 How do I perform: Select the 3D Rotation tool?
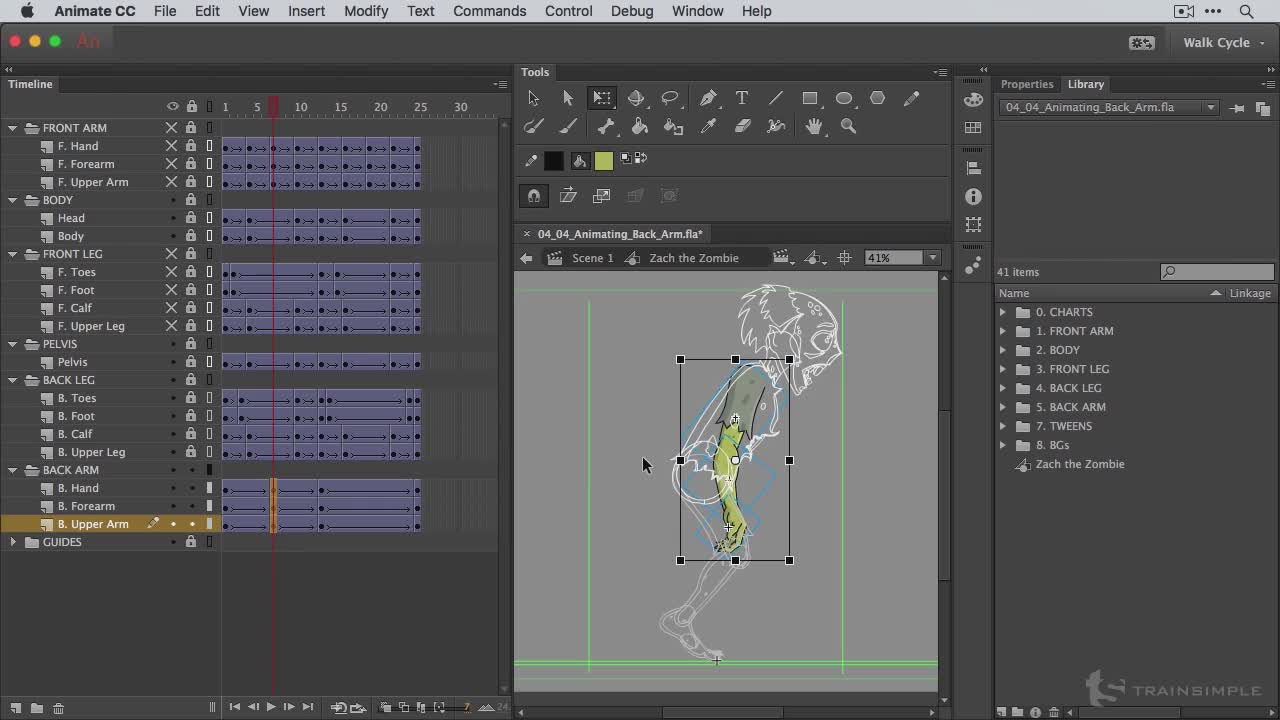pos(636,98)
